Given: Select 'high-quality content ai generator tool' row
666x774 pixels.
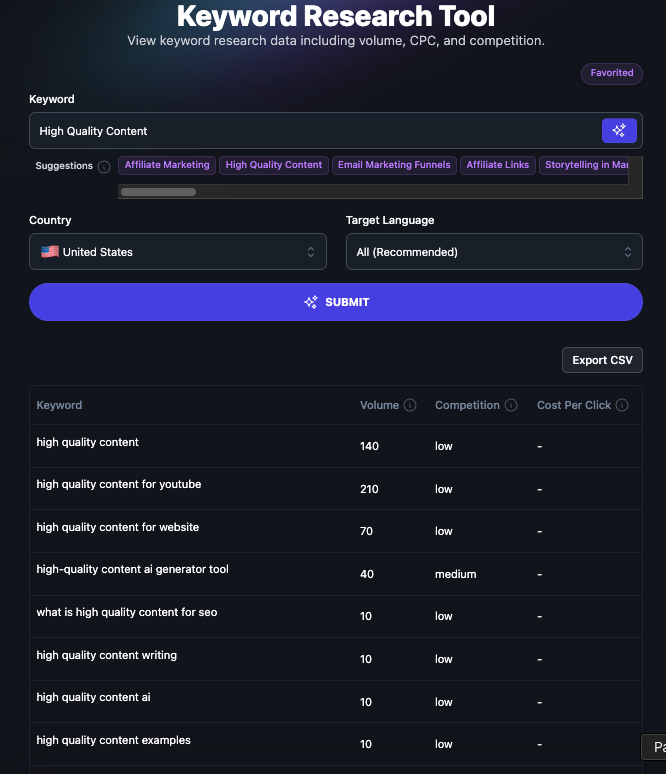Looking at the screenshot, I should click(x=336, y=574).
